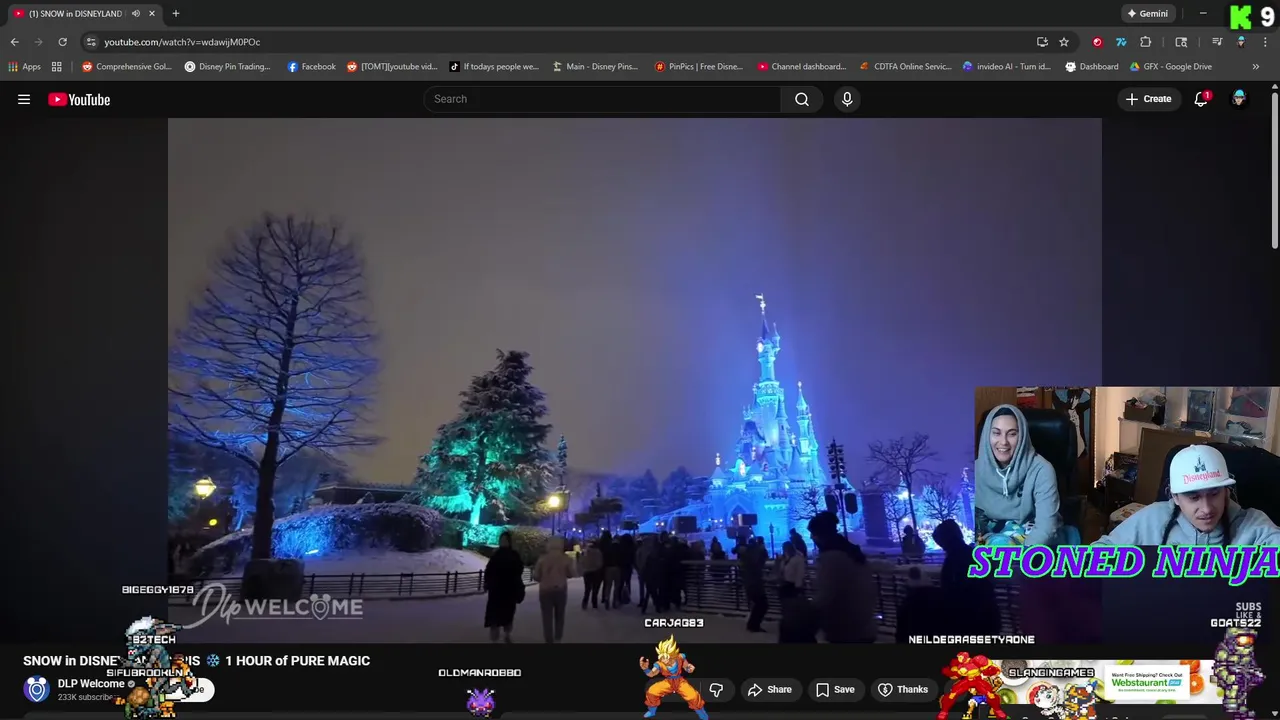Open the side panel toolbar icon
The image size is (1280, 720).
point(1181,42)
